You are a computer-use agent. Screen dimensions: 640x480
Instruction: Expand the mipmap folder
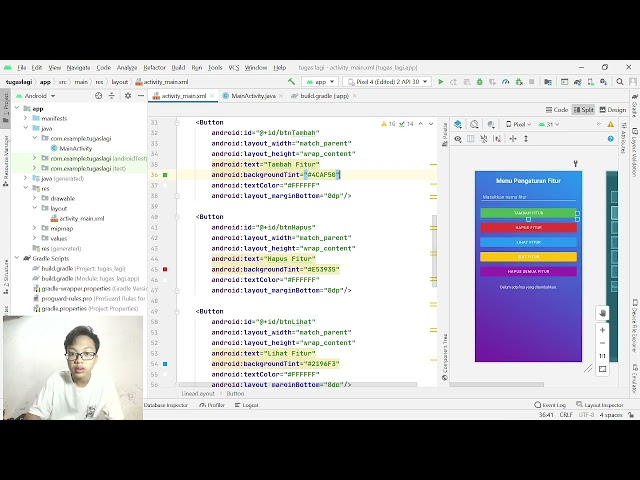tap(35, 228)
